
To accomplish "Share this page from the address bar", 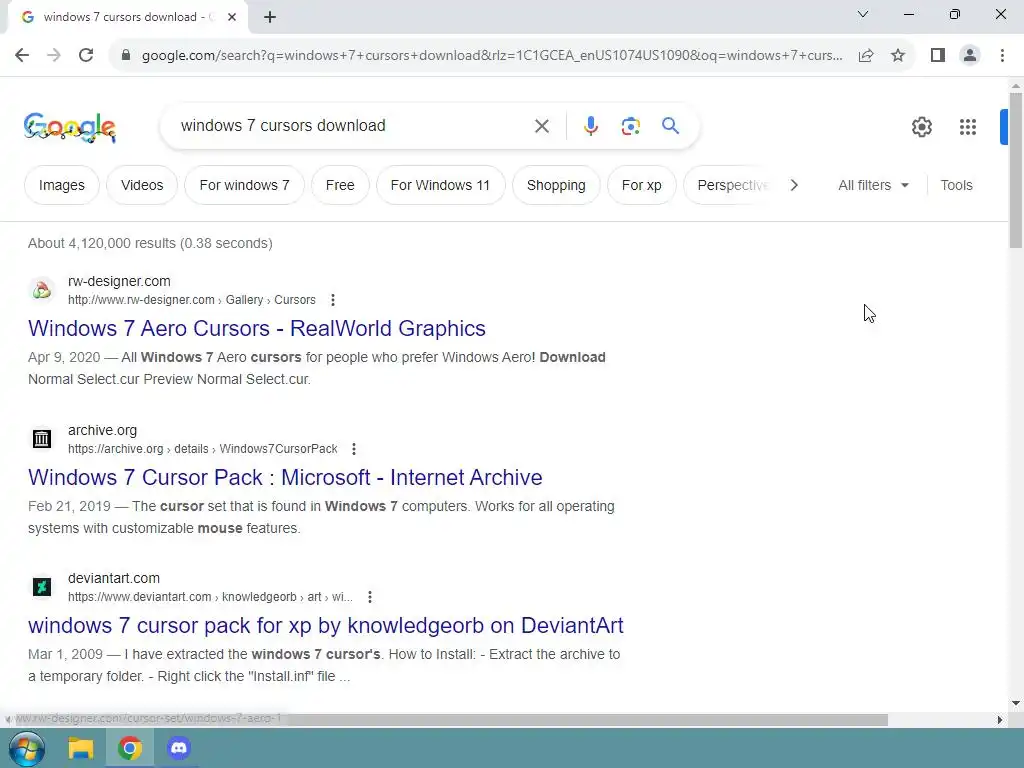I will (866, 55).
